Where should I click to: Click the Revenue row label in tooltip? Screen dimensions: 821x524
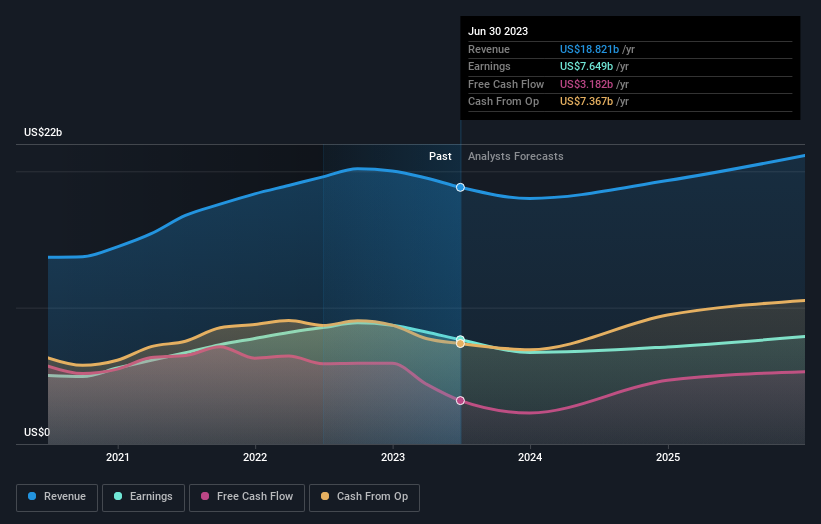(x=489, y=49)
